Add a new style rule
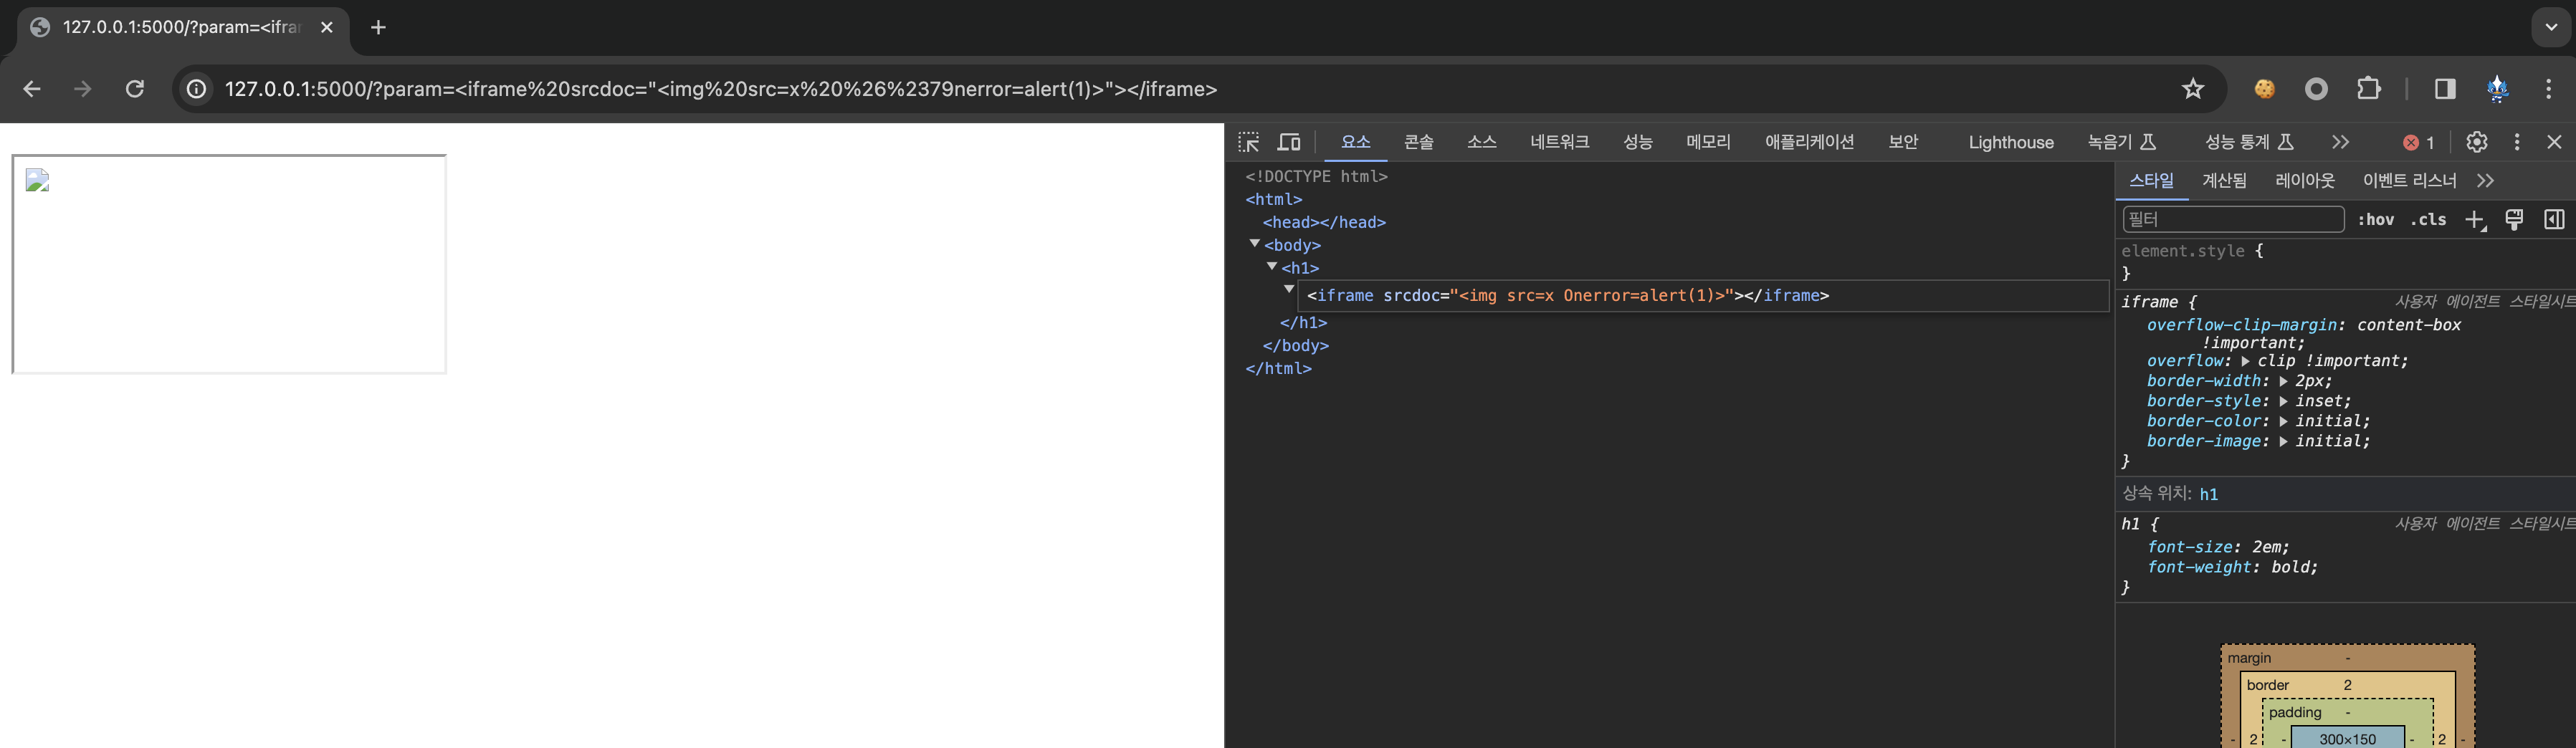The height and width of the screenshot is (748, 2576). pos(2475,220)
